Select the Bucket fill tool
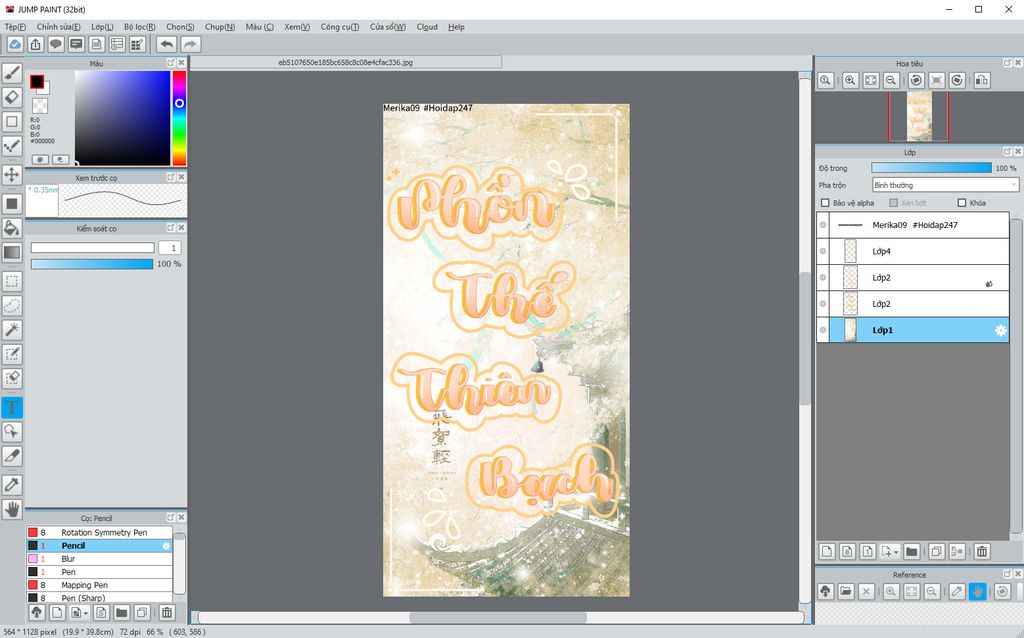The image size is (1024, 638). (x=12, y=228)
